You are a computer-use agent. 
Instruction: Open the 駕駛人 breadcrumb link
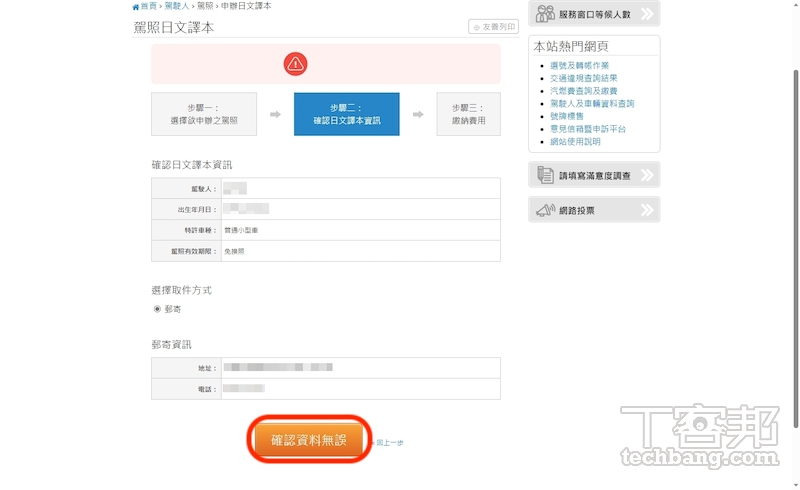tap(177, 6)
